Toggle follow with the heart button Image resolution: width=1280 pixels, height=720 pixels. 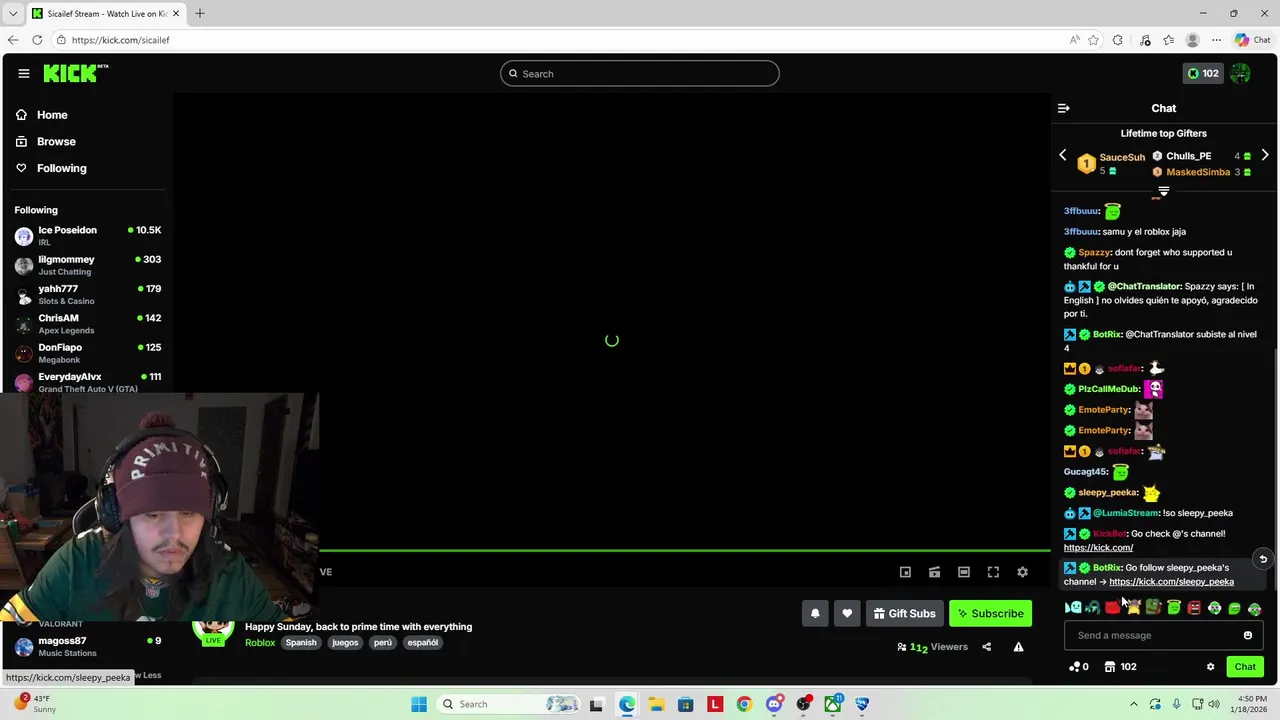click(x=847, y=614)
